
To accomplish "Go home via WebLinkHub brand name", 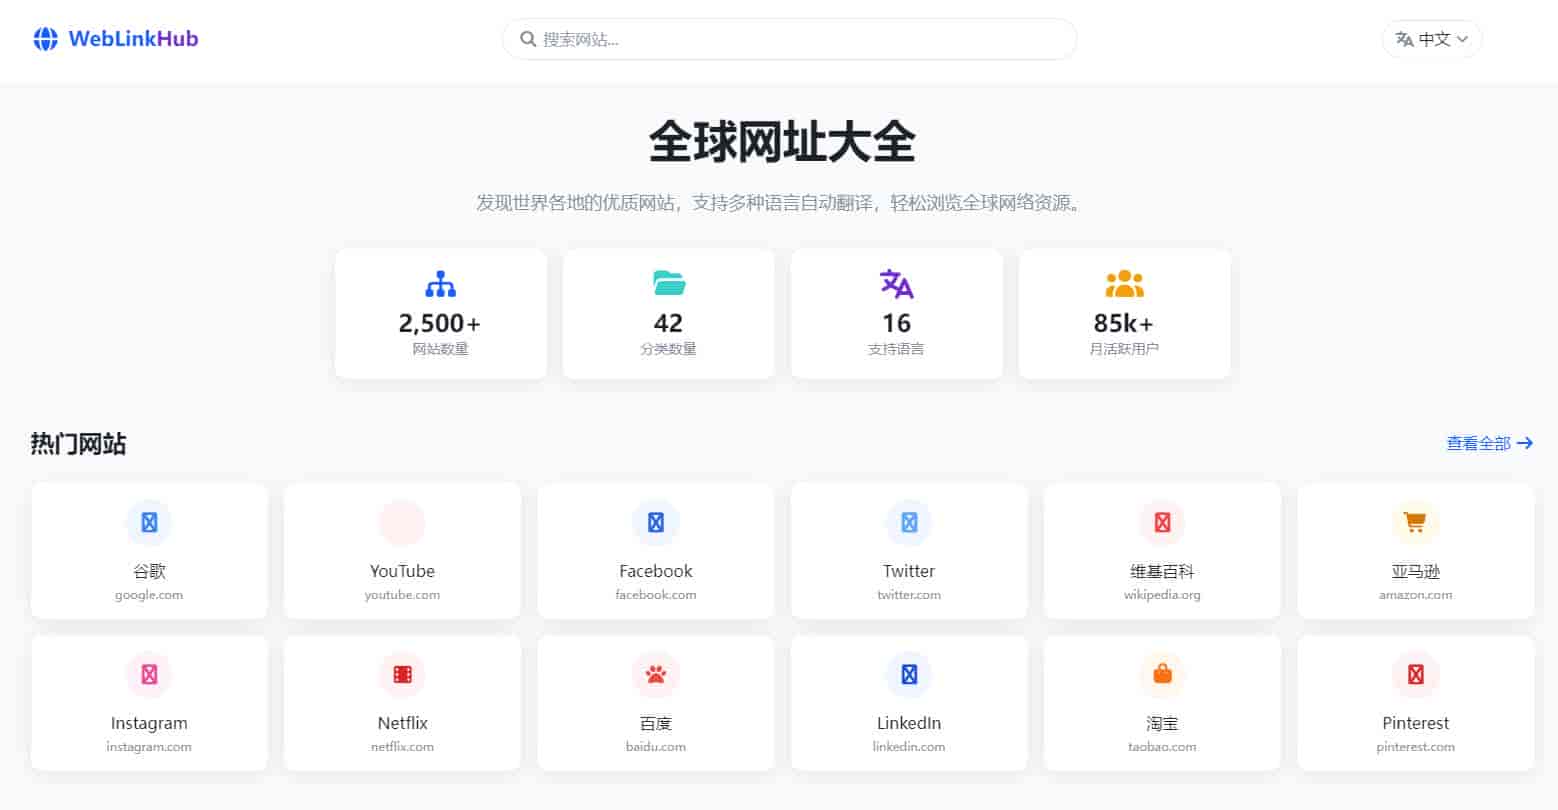I will pyautogui.click(x=134, y=39).
